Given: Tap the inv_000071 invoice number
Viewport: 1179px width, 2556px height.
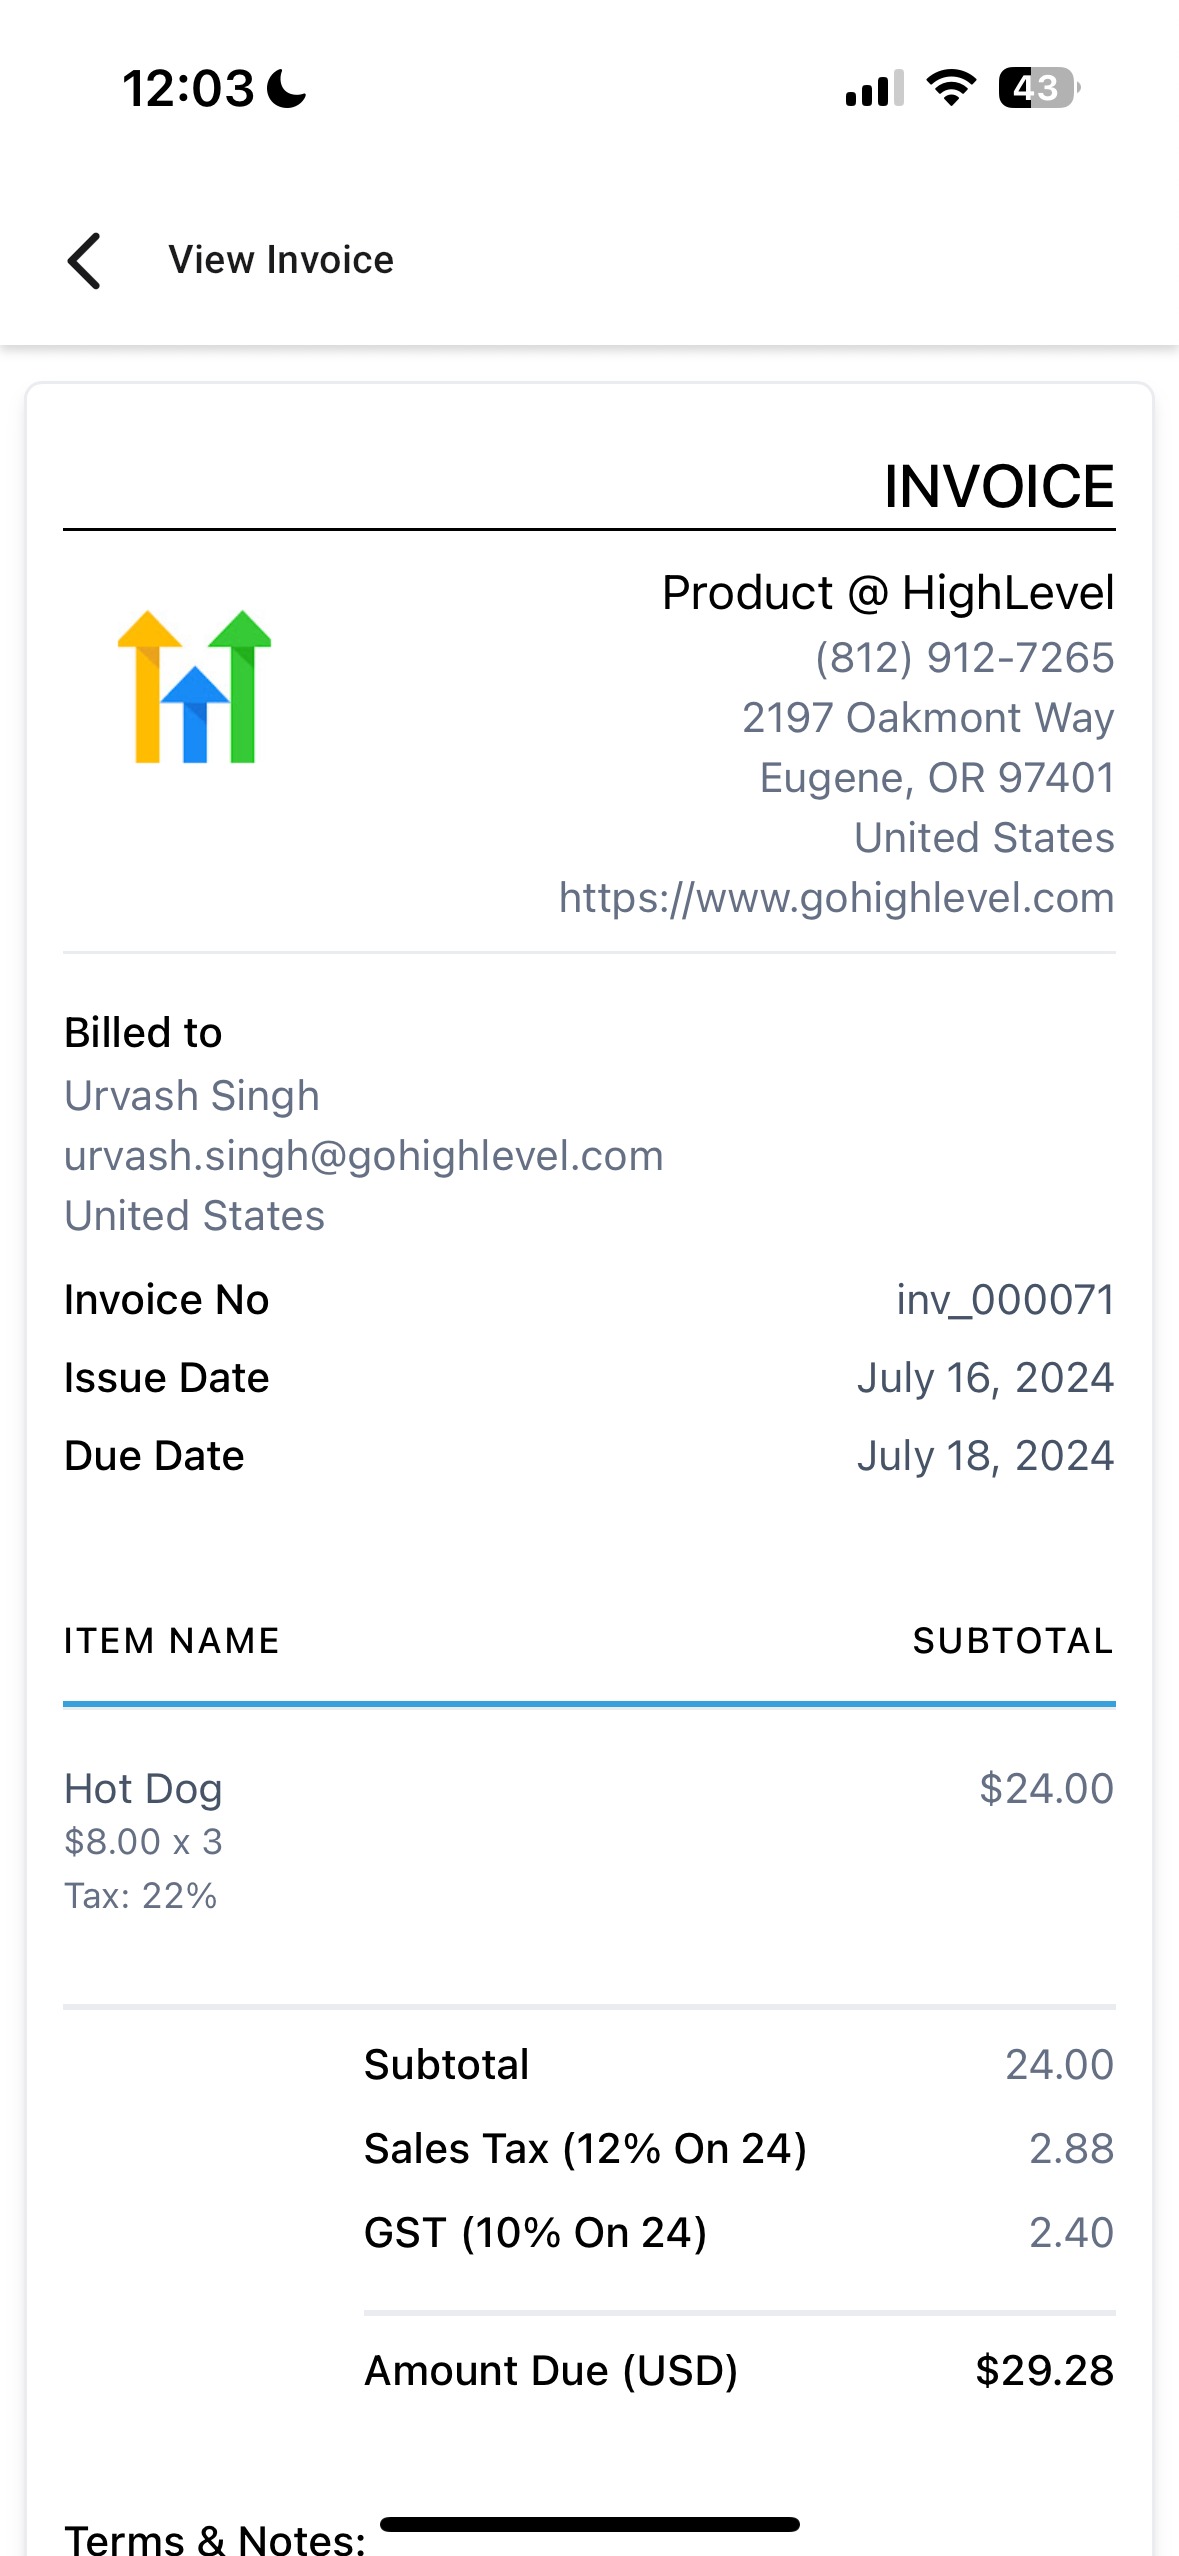Looking at the screenshot, I should (1005, 1299).
